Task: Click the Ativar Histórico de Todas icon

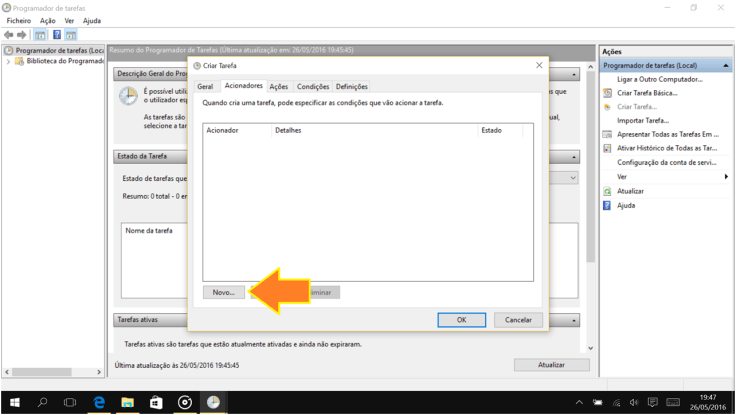Action: 607,148
